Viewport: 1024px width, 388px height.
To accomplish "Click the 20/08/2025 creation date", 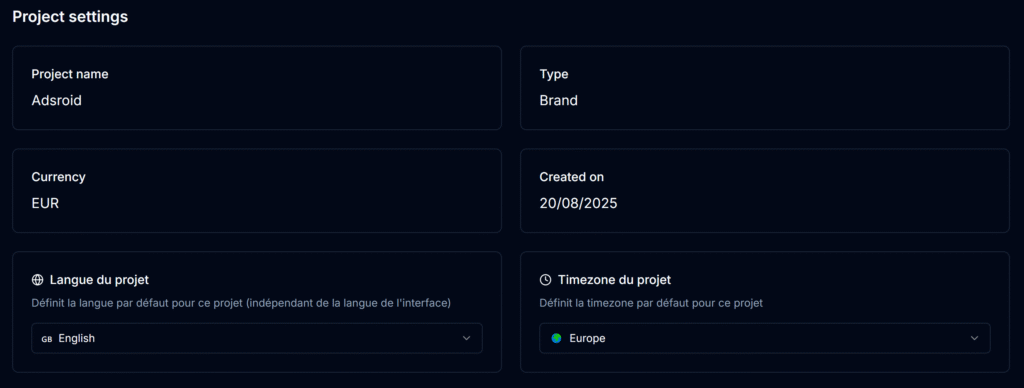I will 579,204.
